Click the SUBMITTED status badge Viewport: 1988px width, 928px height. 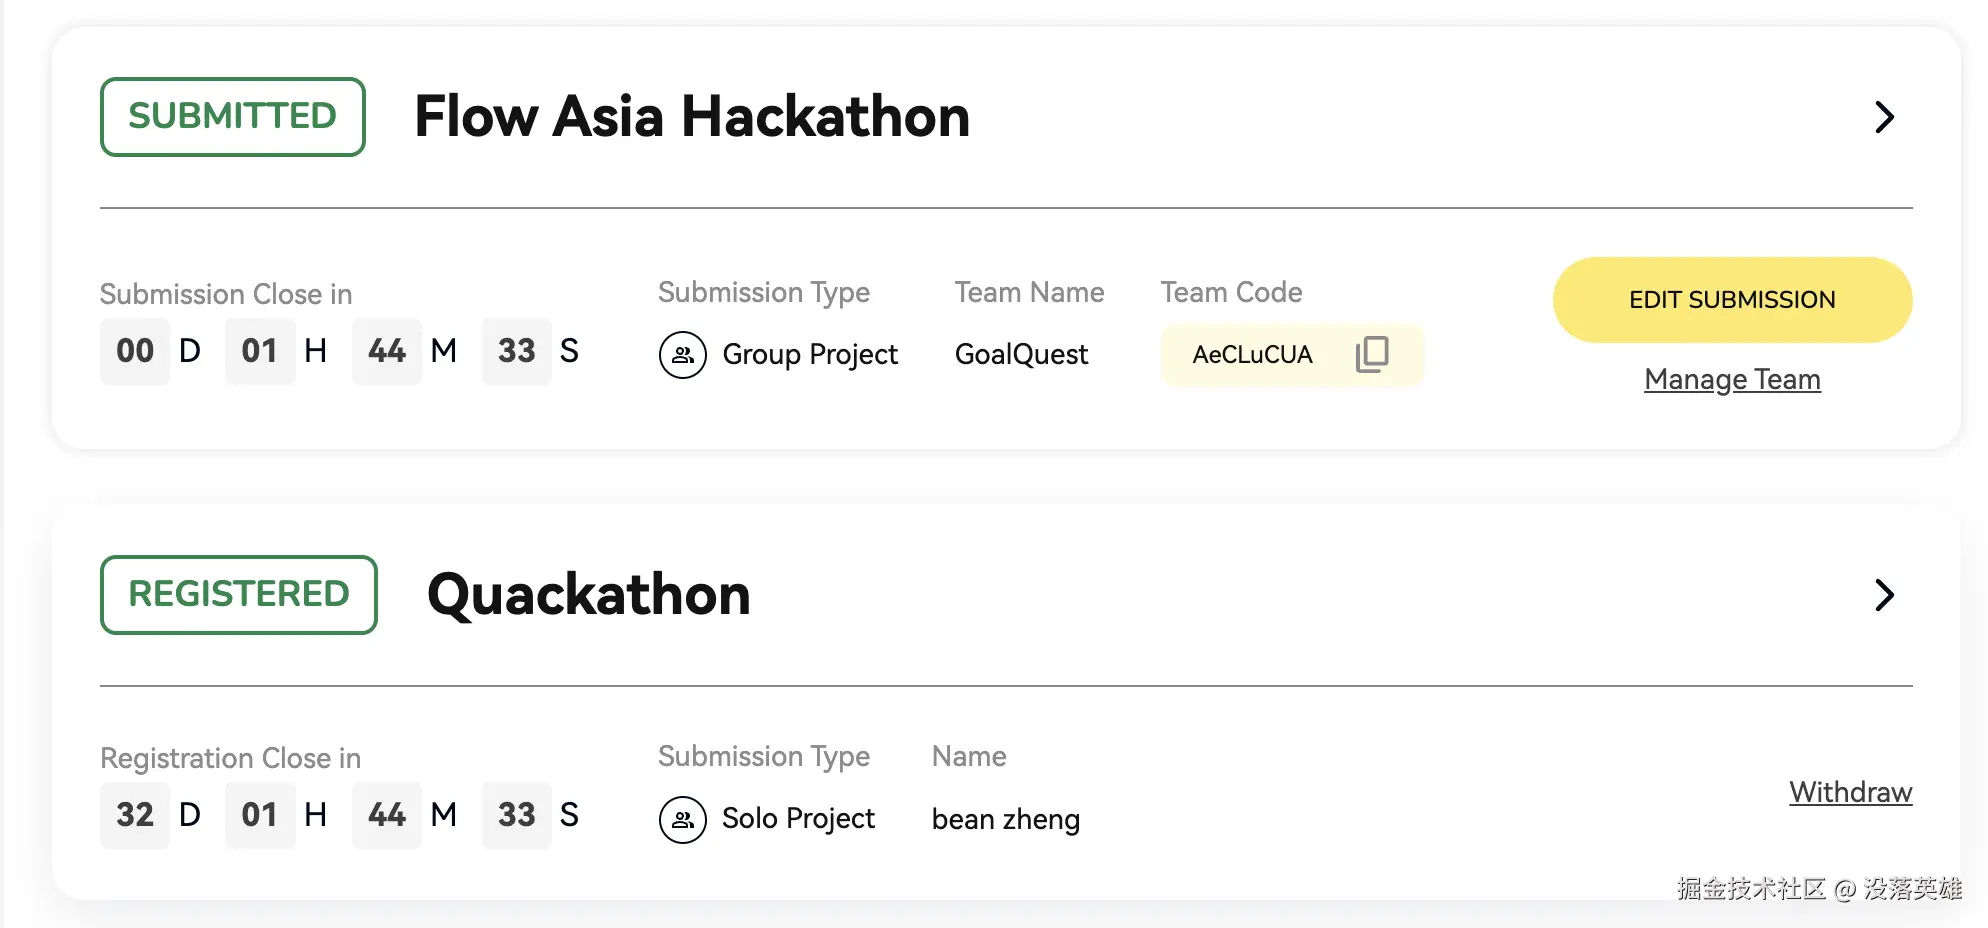point(233,117)
